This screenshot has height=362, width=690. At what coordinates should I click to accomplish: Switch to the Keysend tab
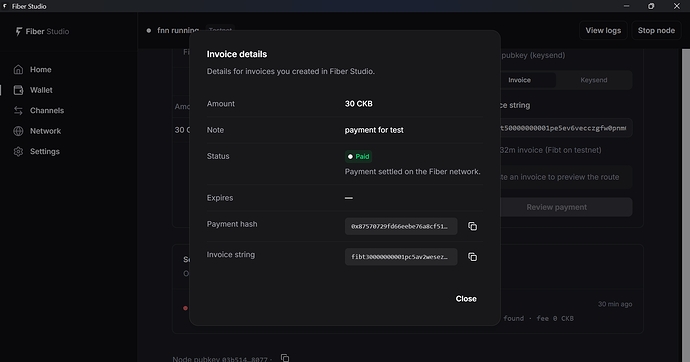(594, 80)
